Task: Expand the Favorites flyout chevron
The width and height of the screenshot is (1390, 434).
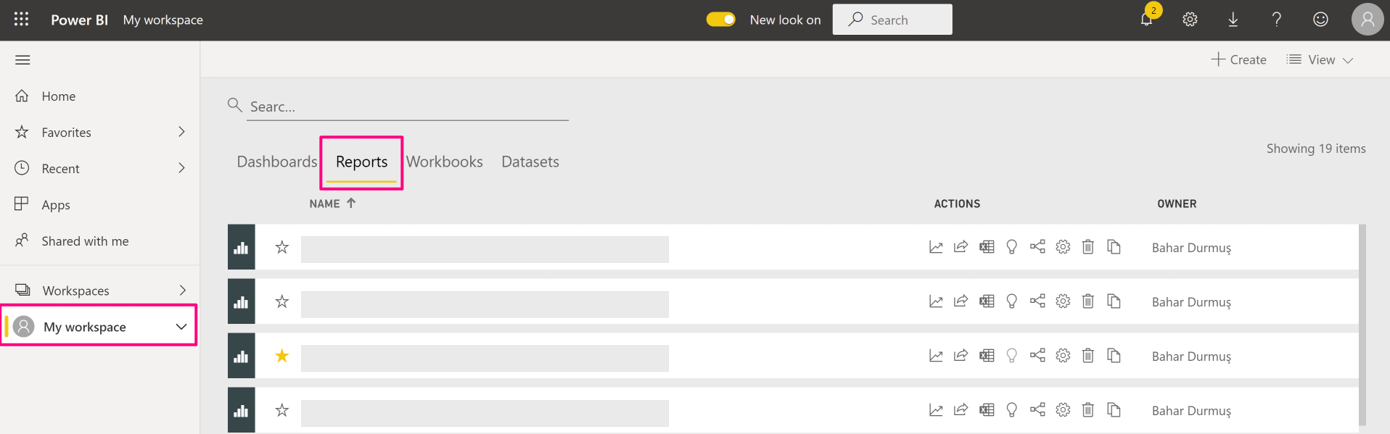Action: (181, 132)
